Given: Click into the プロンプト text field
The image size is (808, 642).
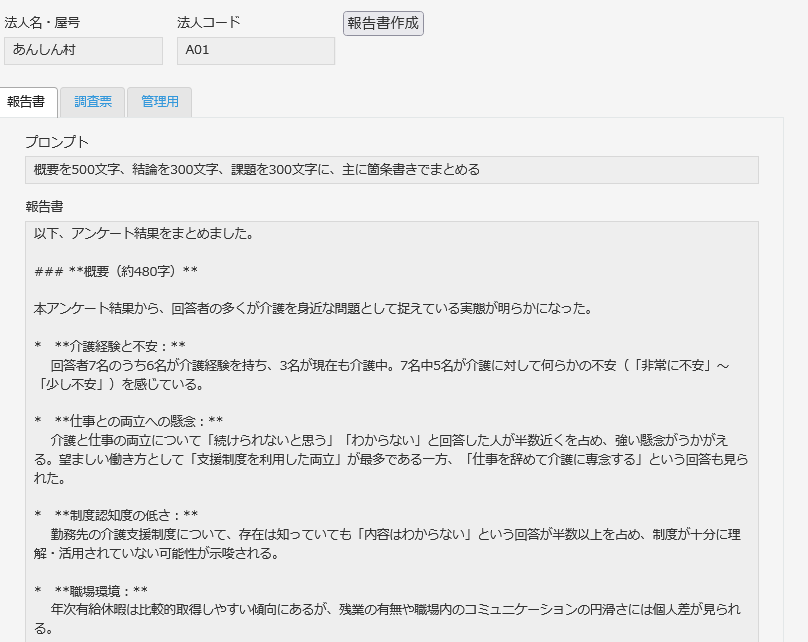Looking at the screenshot, I should [391, 170].
